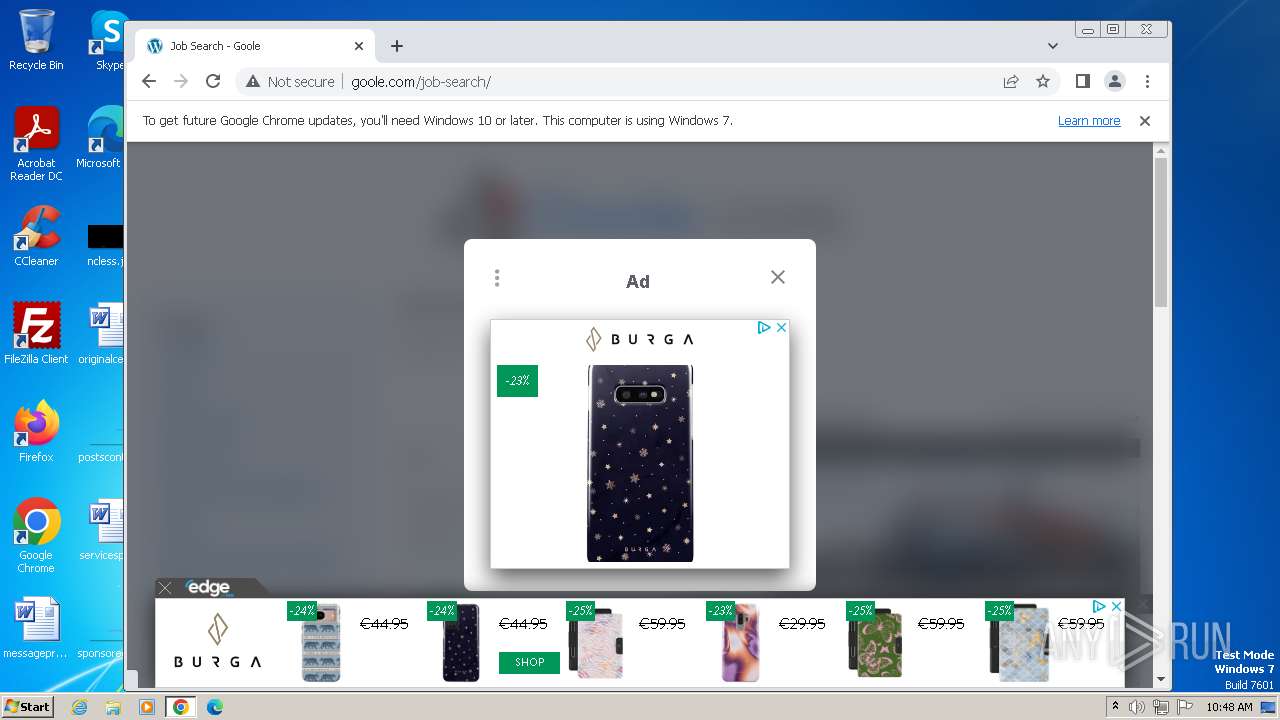Open the CCleaner desktop icon
This screenshot has width=1280, height=720.
pyautogui.click(x=36, y=236)
